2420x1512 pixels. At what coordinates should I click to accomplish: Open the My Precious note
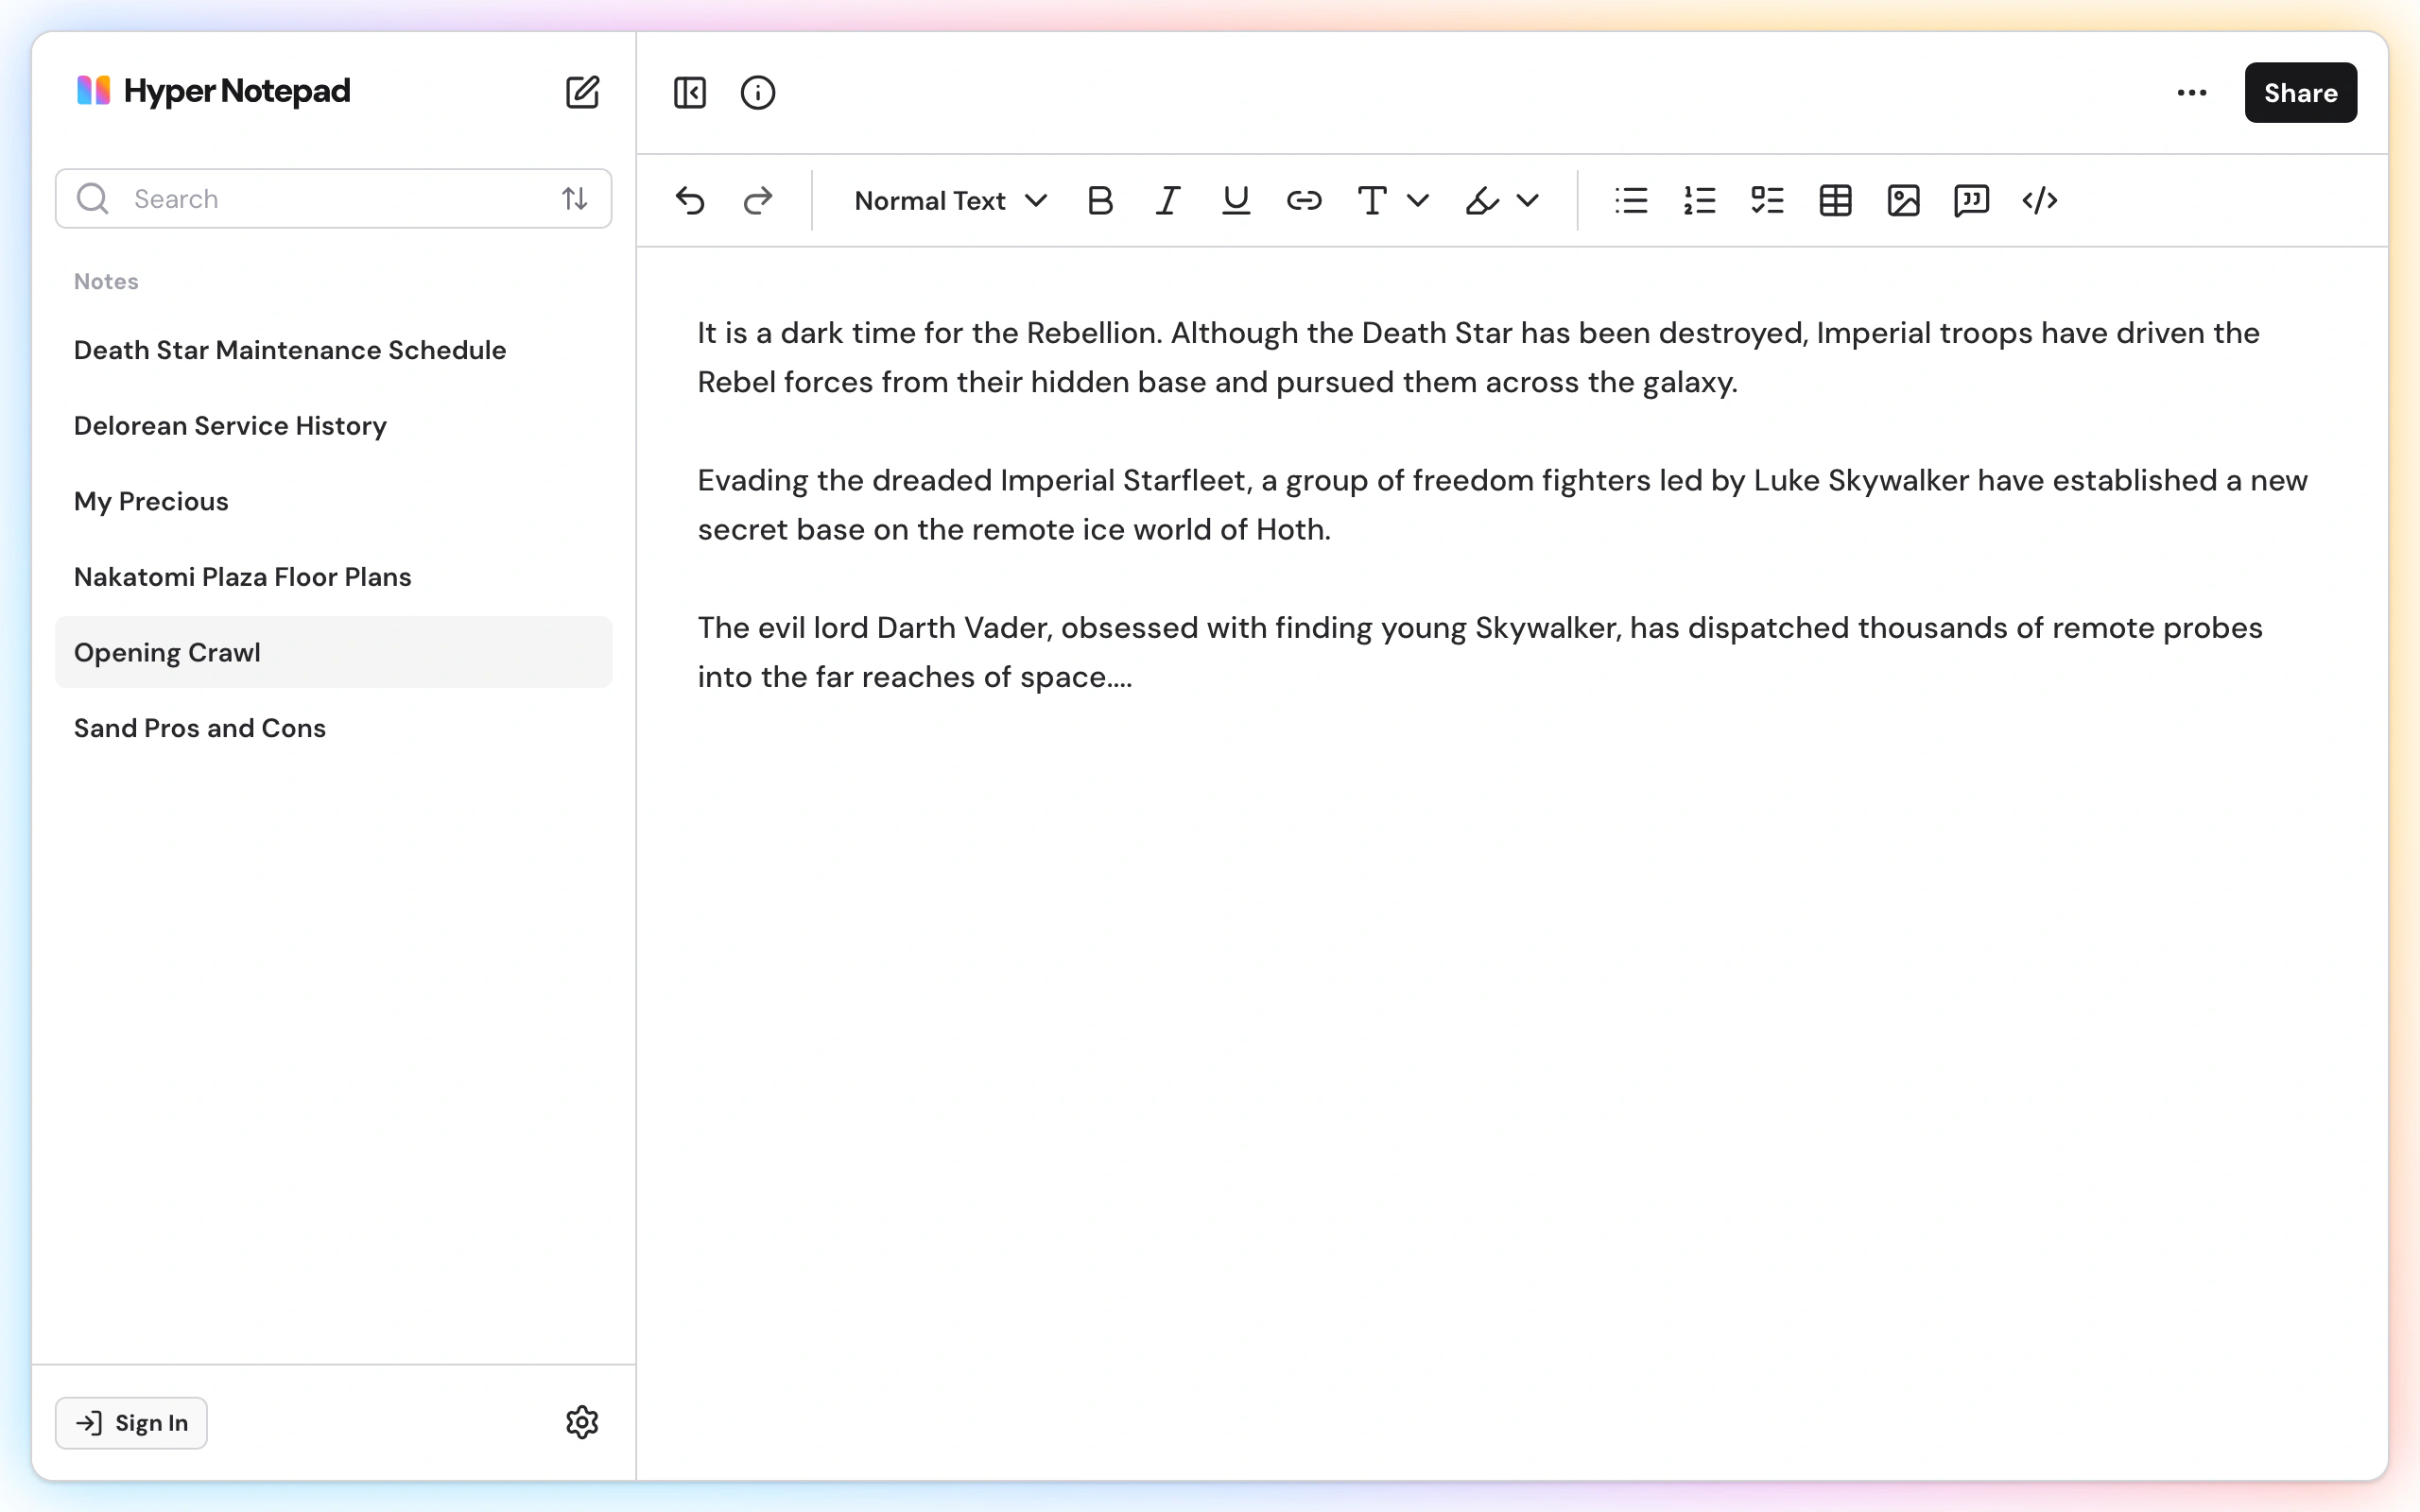click(333, 501)
